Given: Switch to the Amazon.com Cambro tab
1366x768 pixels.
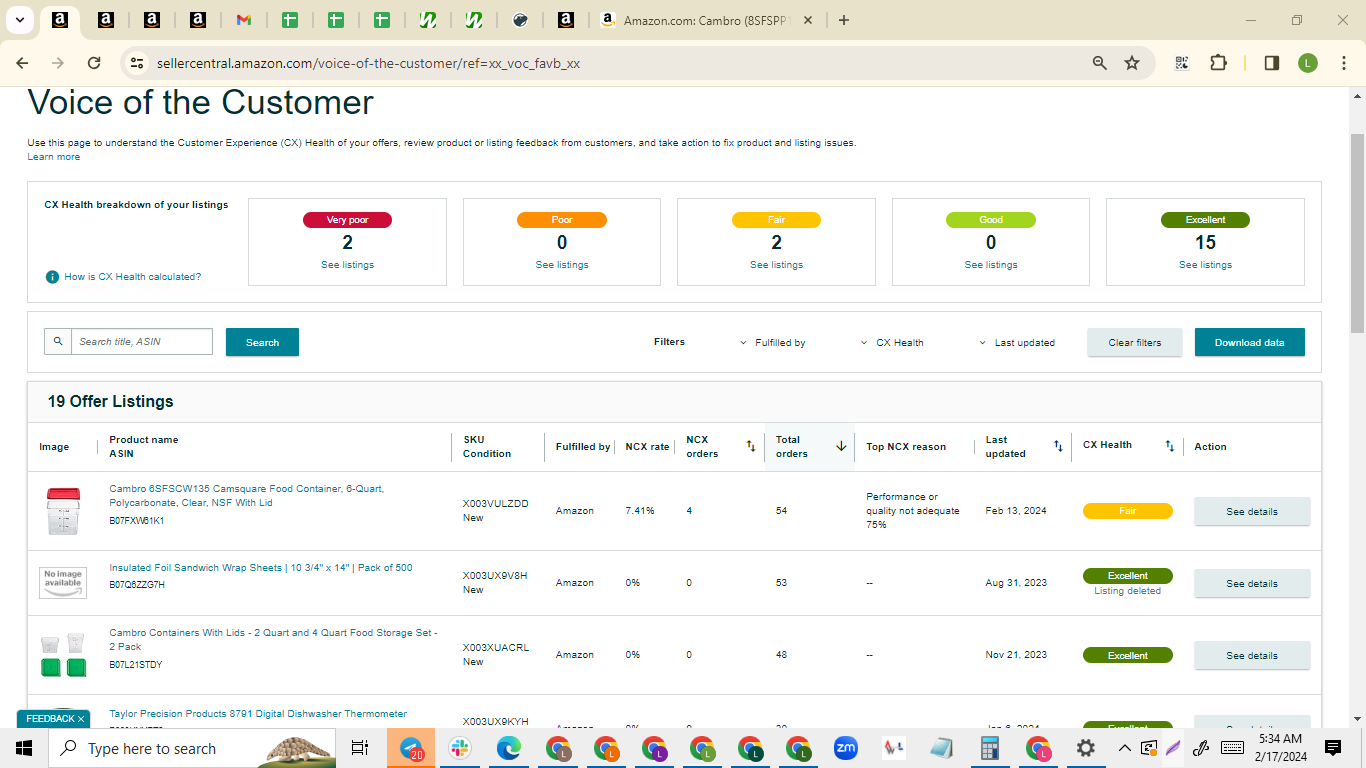Looking at the screenshot, I should 708,20.
